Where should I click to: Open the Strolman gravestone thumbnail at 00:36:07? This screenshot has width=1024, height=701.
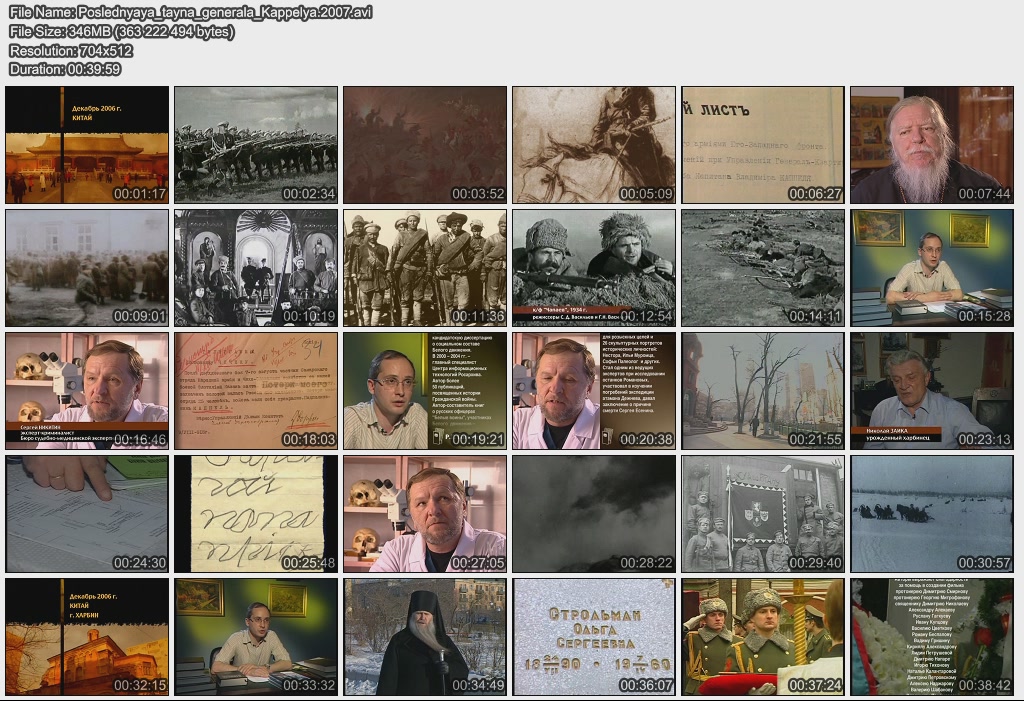point(594,637)
